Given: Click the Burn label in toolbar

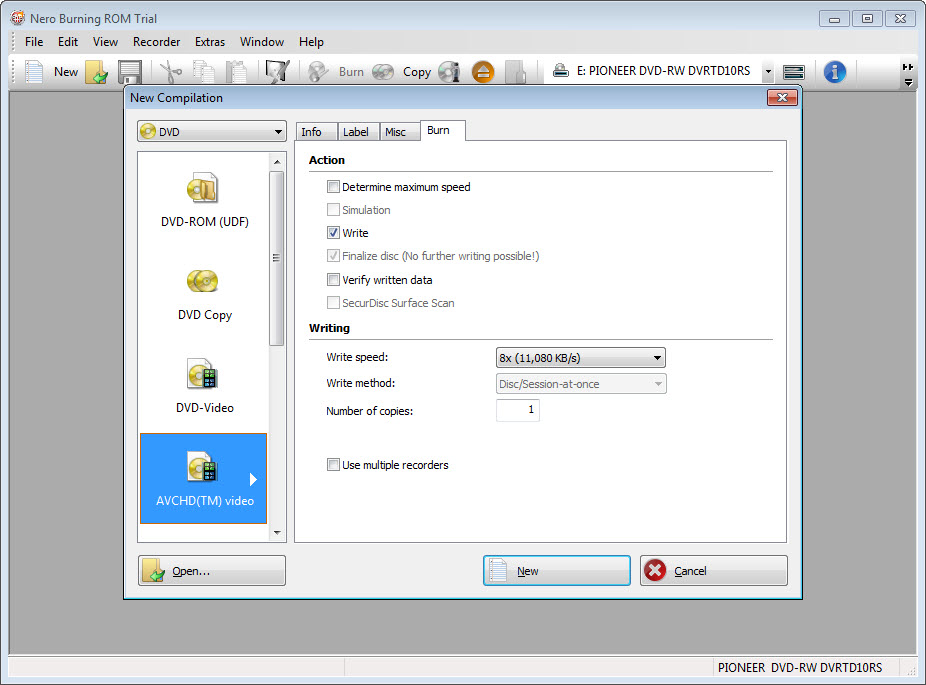Looking at the screenshot, I should pos(351,72).
